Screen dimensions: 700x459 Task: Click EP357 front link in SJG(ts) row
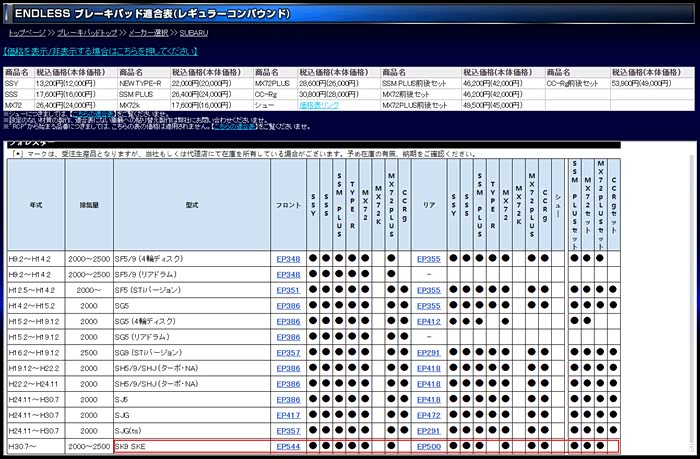(x=288, y=430)
